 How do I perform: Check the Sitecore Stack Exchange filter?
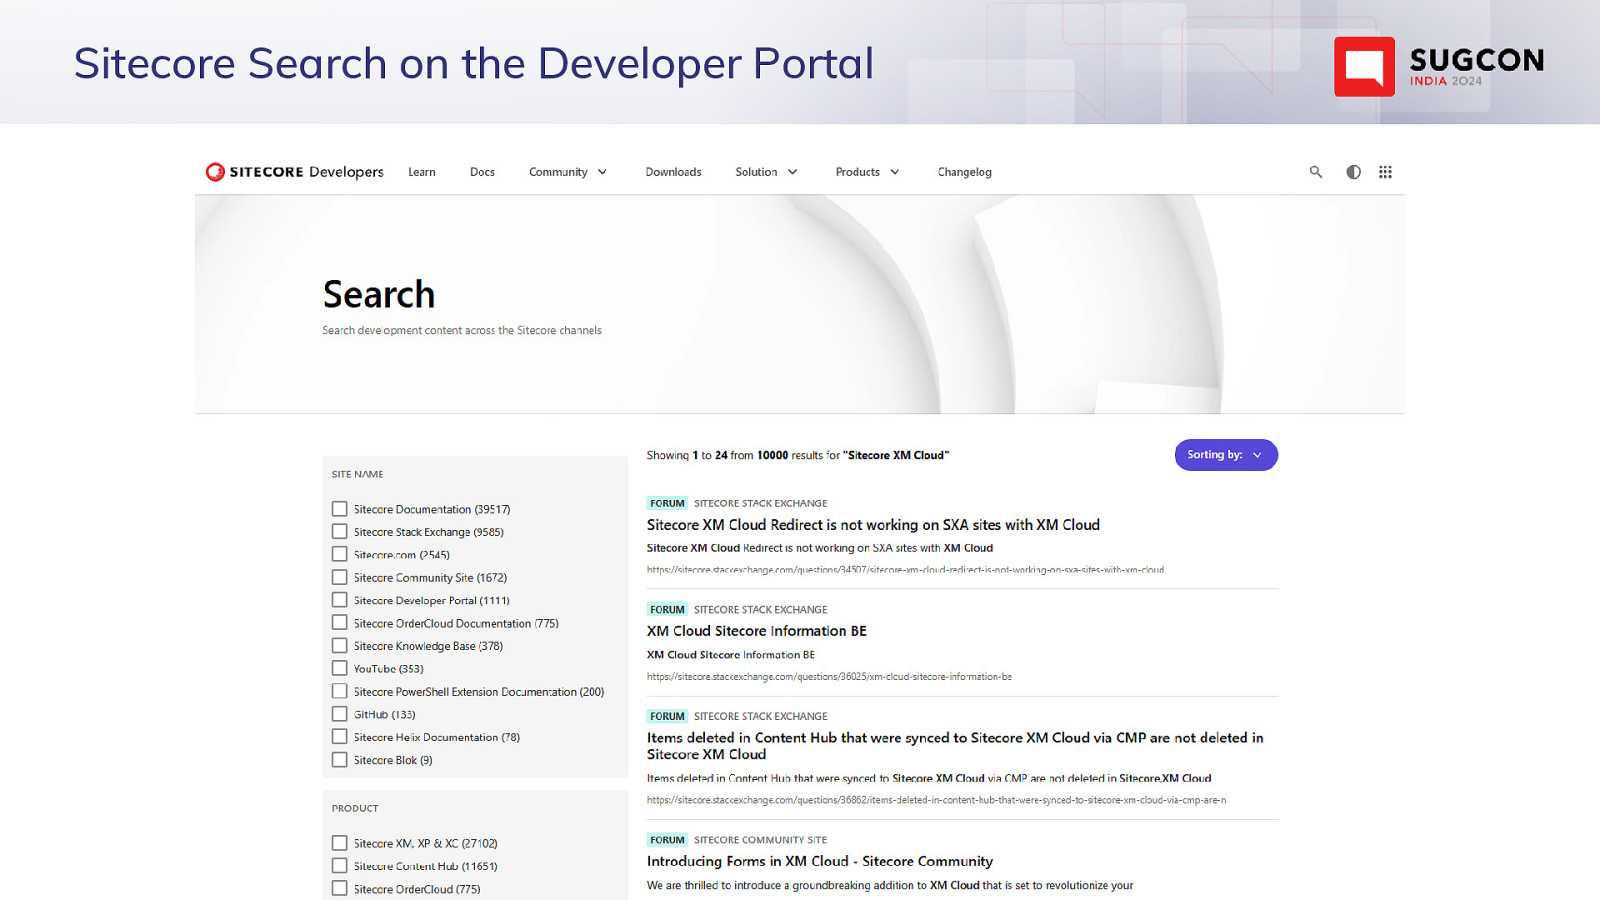click(340, 532)
